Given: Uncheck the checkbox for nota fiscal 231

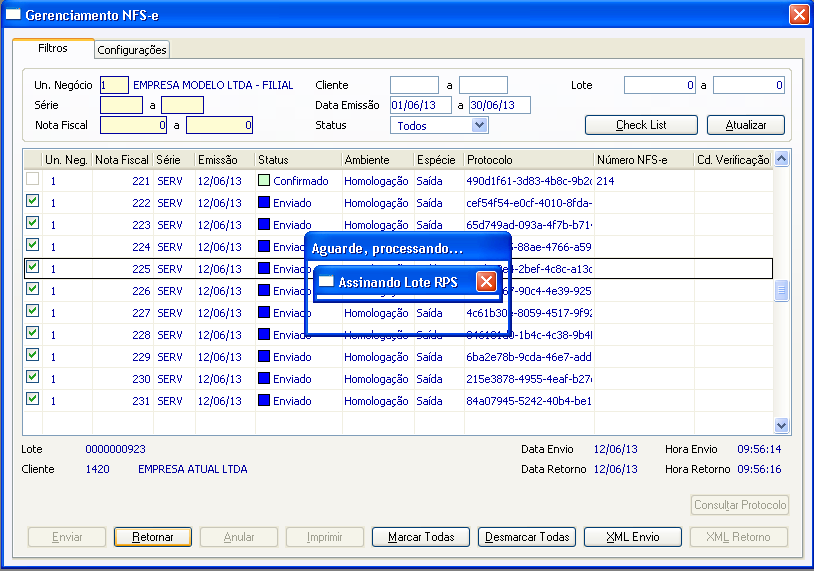Looking at the screenshot, I should click(33, 399).
